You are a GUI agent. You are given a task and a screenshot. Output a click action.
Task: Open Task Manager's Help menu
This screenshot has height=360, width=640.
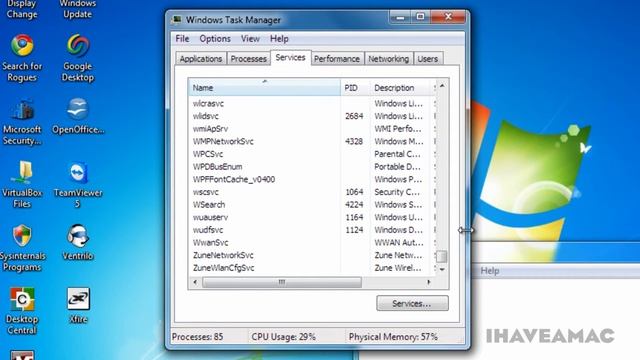pos(279,38)
